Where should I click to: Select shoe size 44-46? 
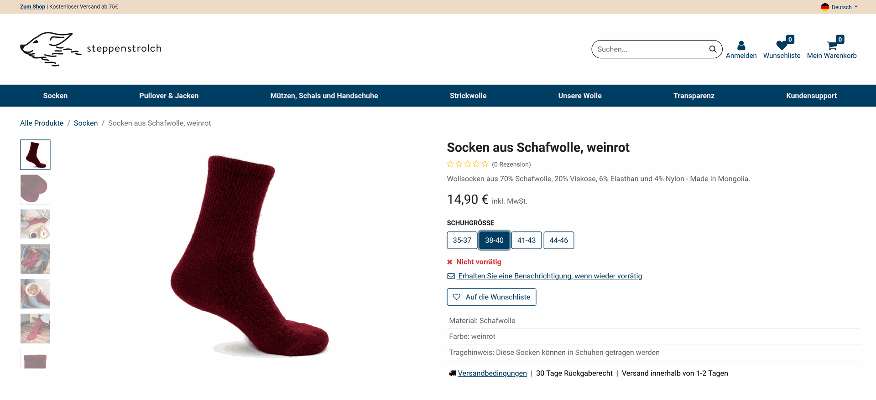coord(558,240)
